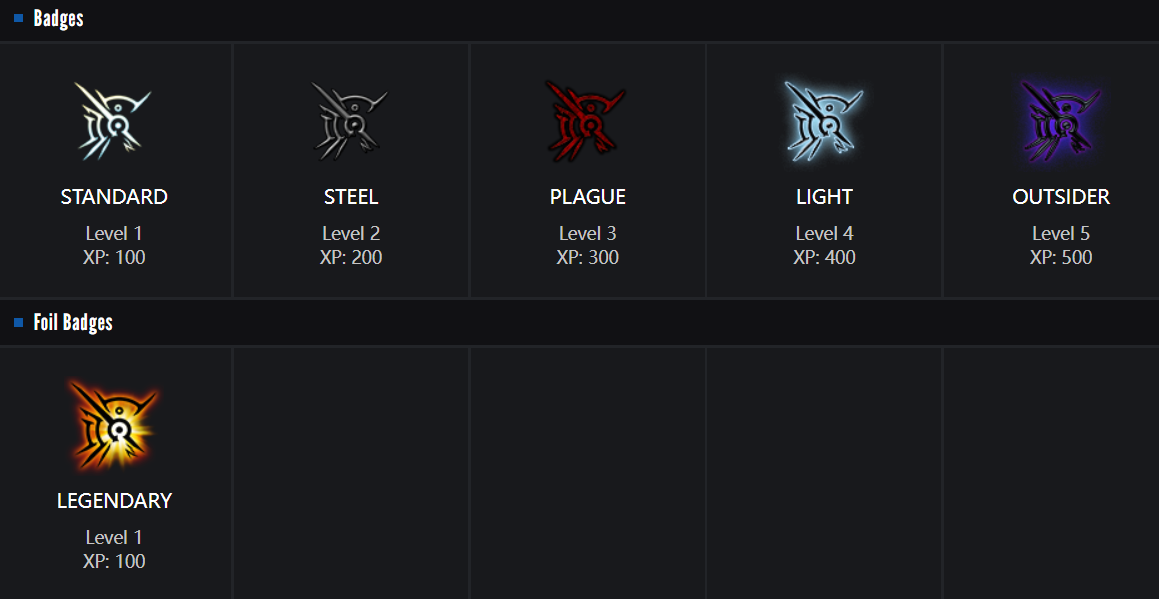This screenshot has height=599, width=1159.
Task: Click the blue square beside Foil Badges
Action: (18, 322)
